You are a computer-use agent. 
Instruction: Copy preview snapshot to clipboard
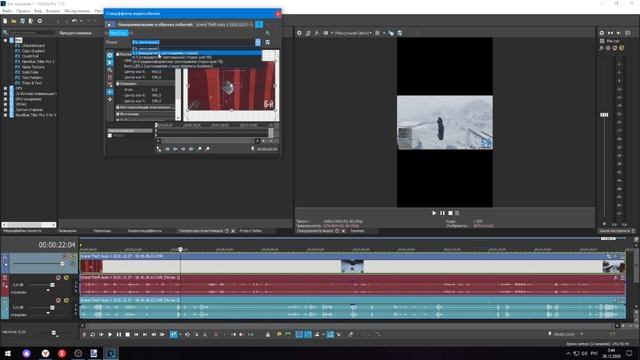pos(391,33)
